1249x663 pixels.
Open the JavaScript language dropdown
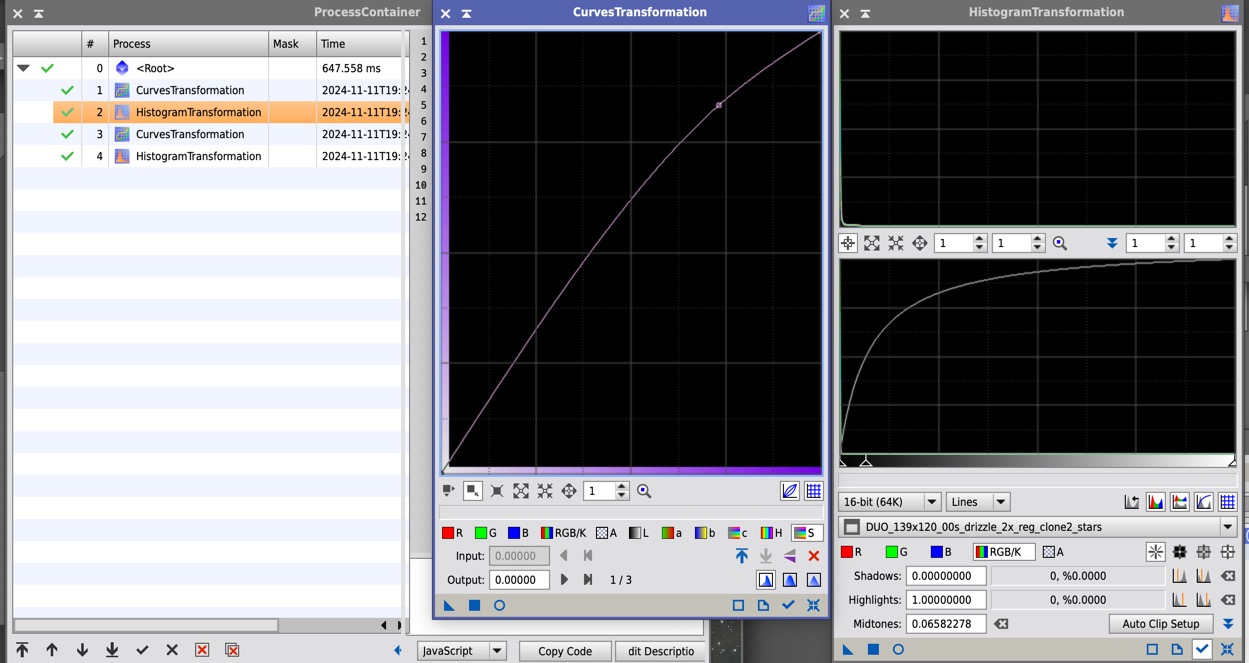(461, 651)
